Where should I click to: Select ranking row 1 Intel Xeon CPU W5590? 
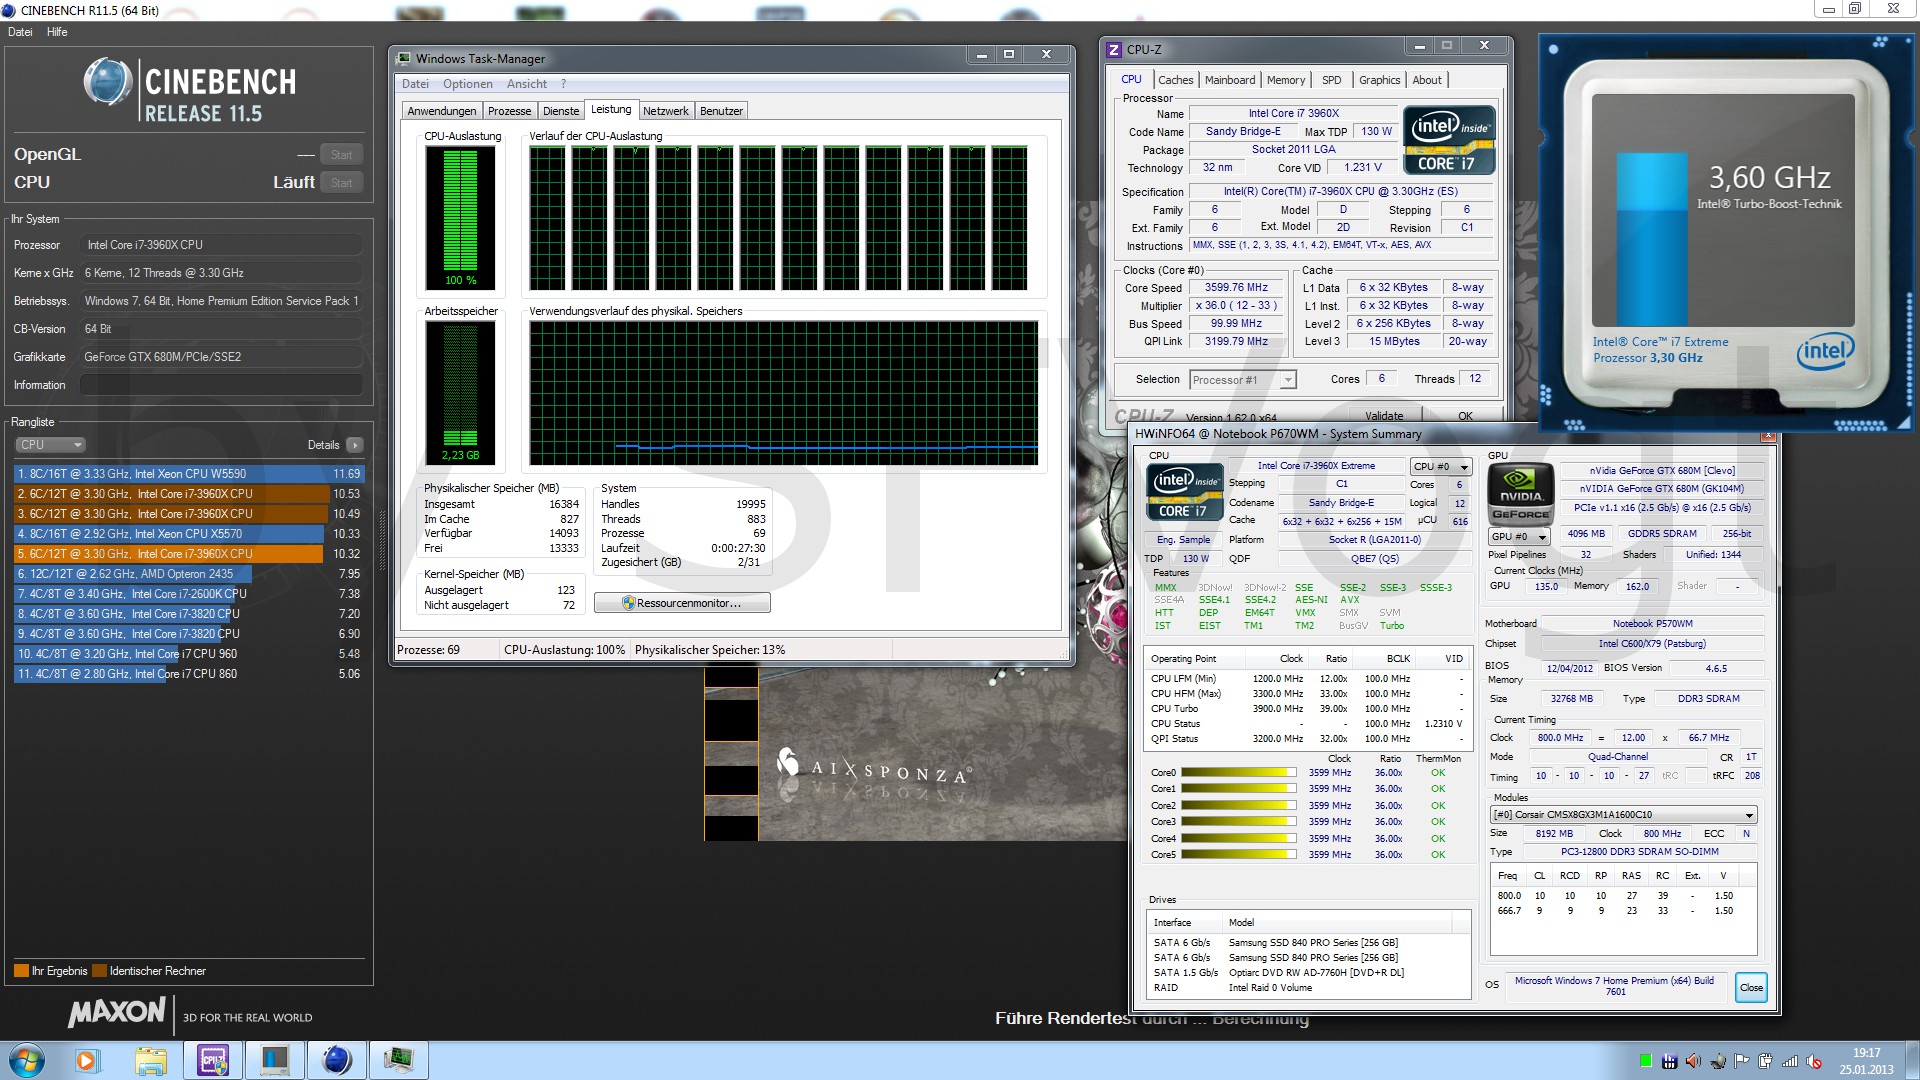tap(189, 474)
